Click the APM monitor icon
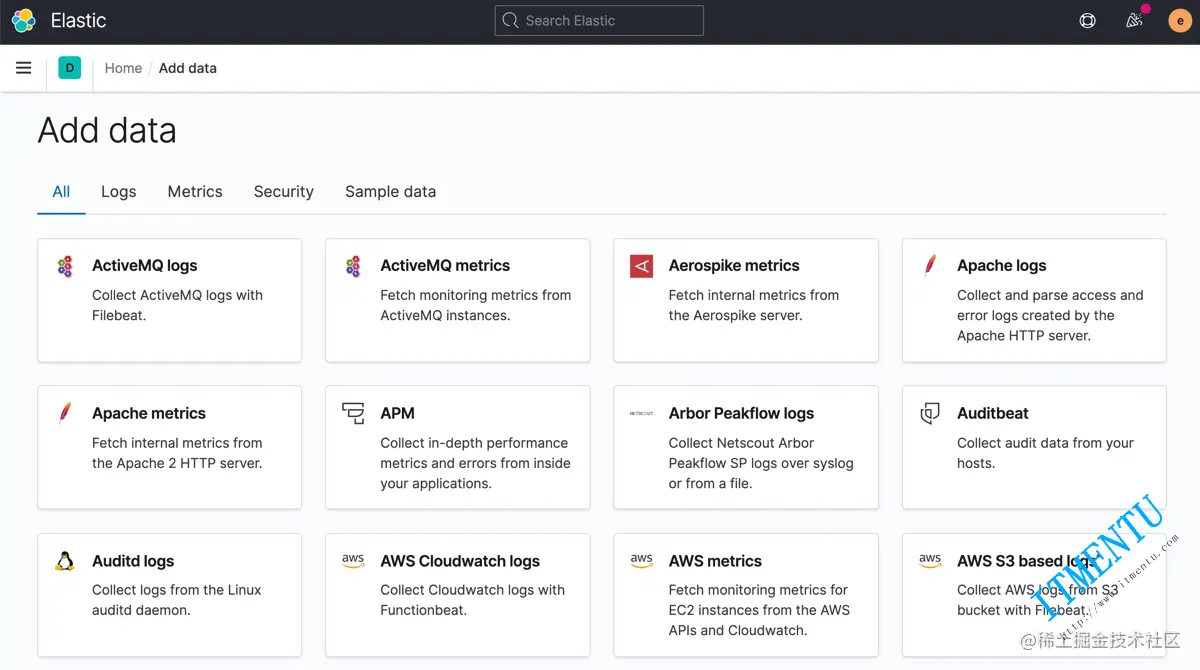This screenshot has width=1200, height=670. (353, 413)
